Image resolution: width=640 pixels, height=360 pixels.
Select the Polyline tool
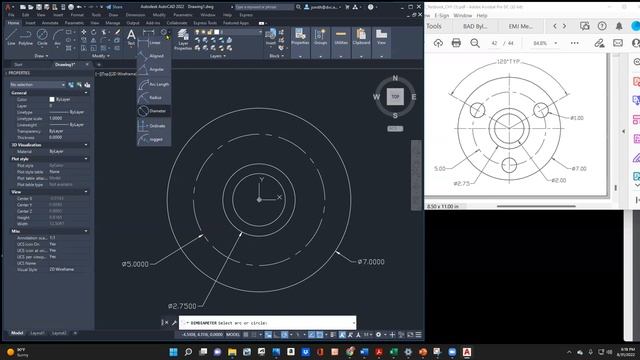pyautogui.click(x=26, y=37)
